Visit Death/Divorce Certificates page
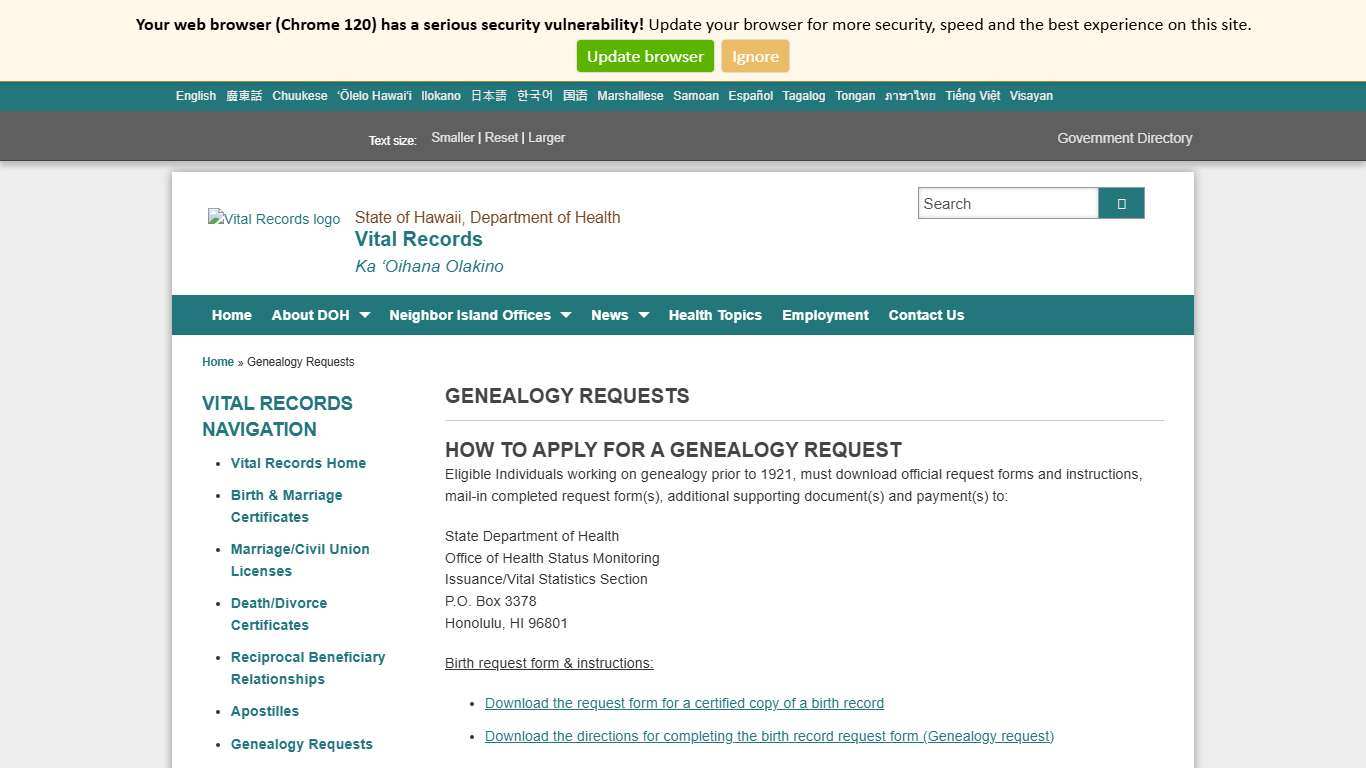 point(279,614)
